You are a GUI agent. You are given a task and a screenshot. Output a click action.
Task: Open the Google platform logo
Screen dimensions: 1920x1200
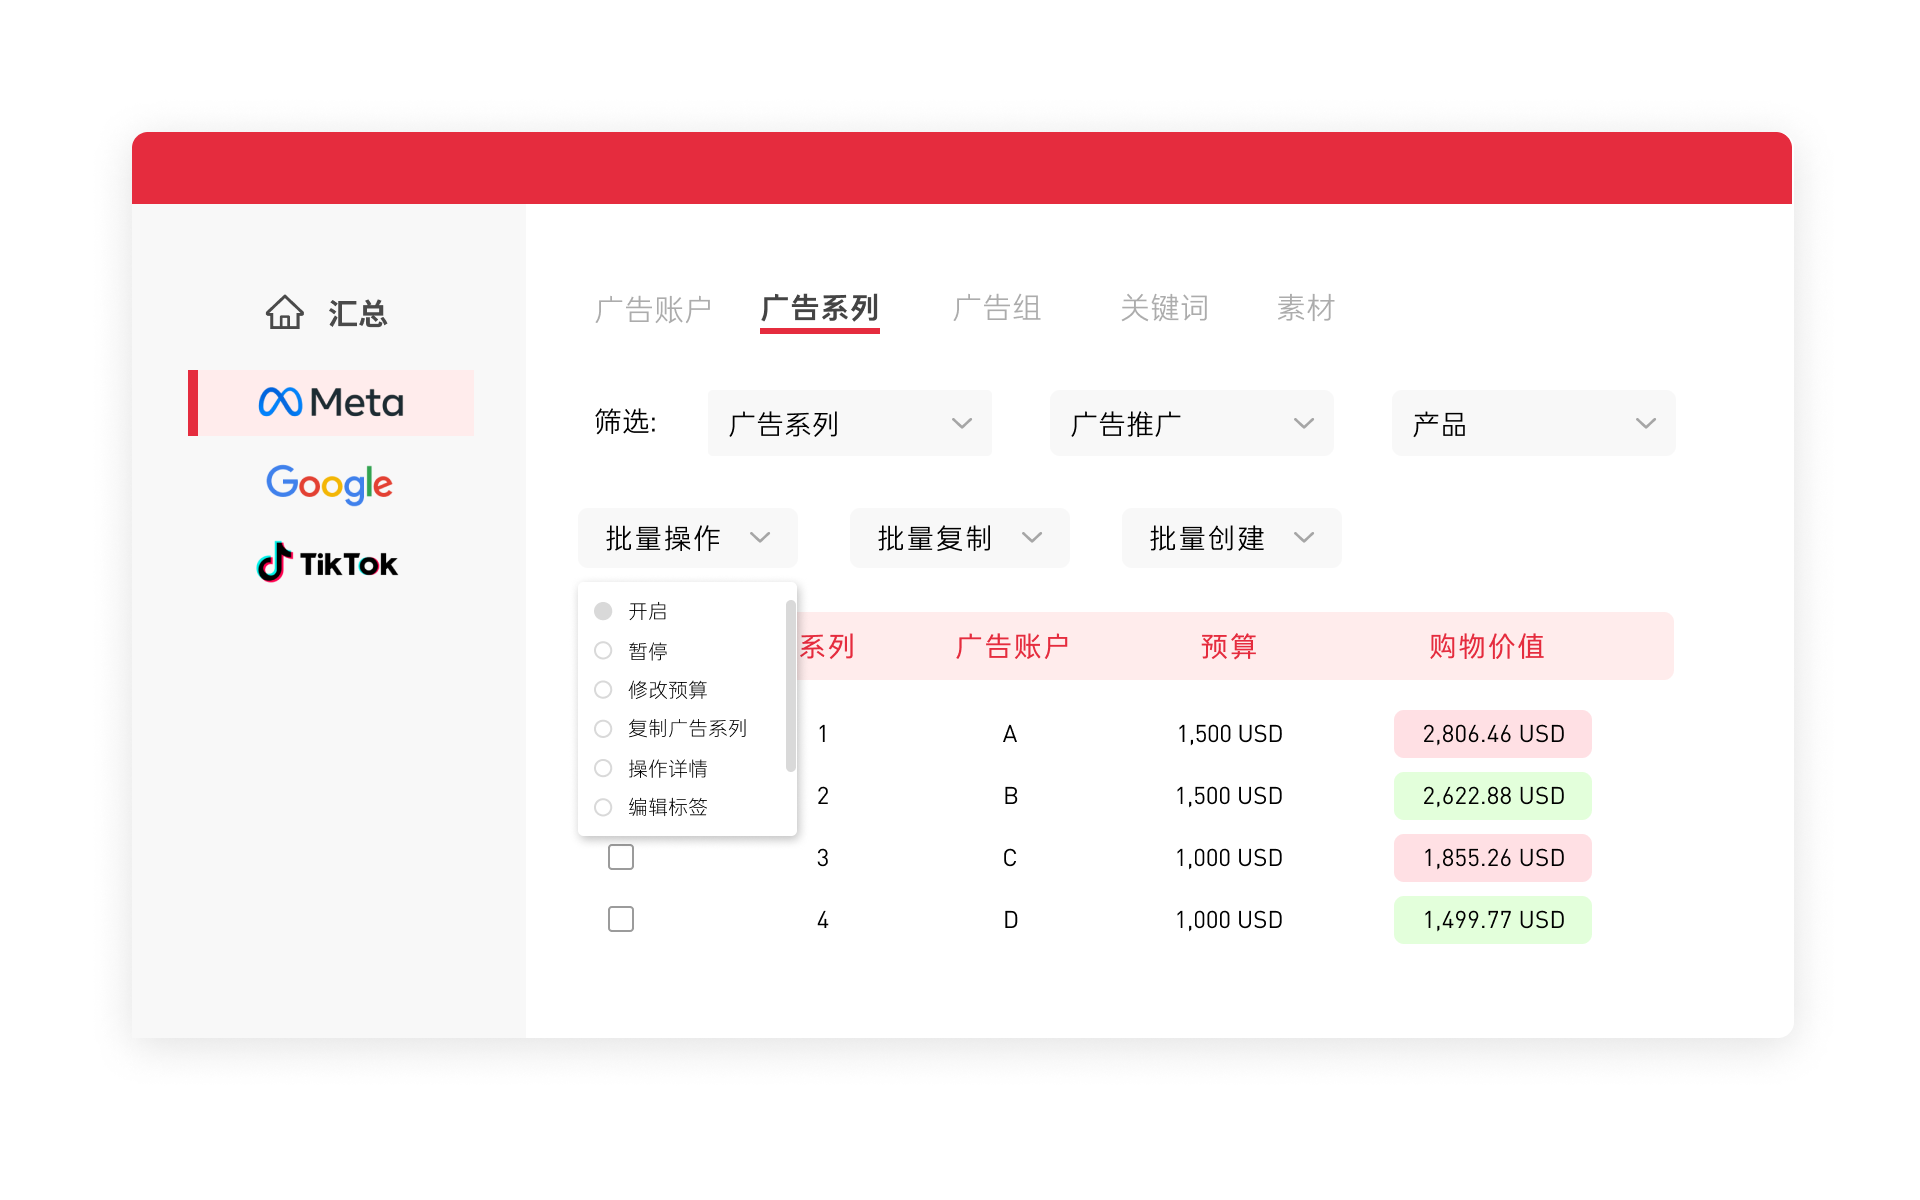[x=329, y=485]
